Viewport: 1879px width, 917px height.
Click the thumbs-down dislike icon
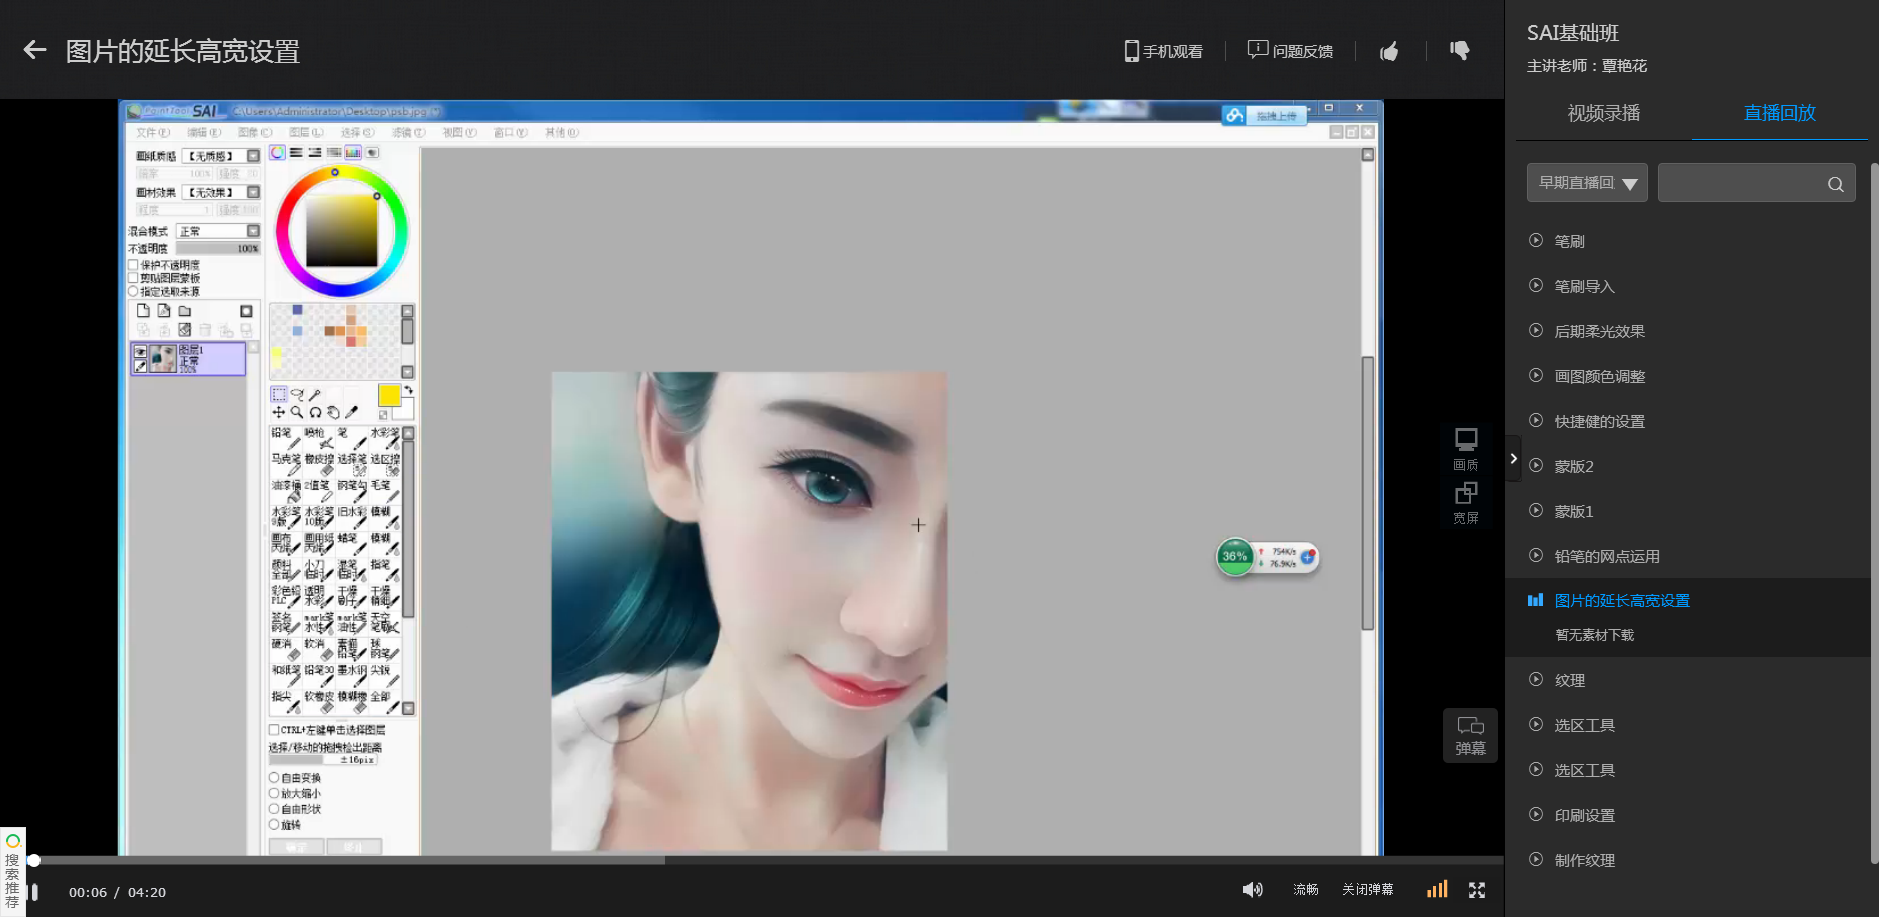pos(1460,50)
